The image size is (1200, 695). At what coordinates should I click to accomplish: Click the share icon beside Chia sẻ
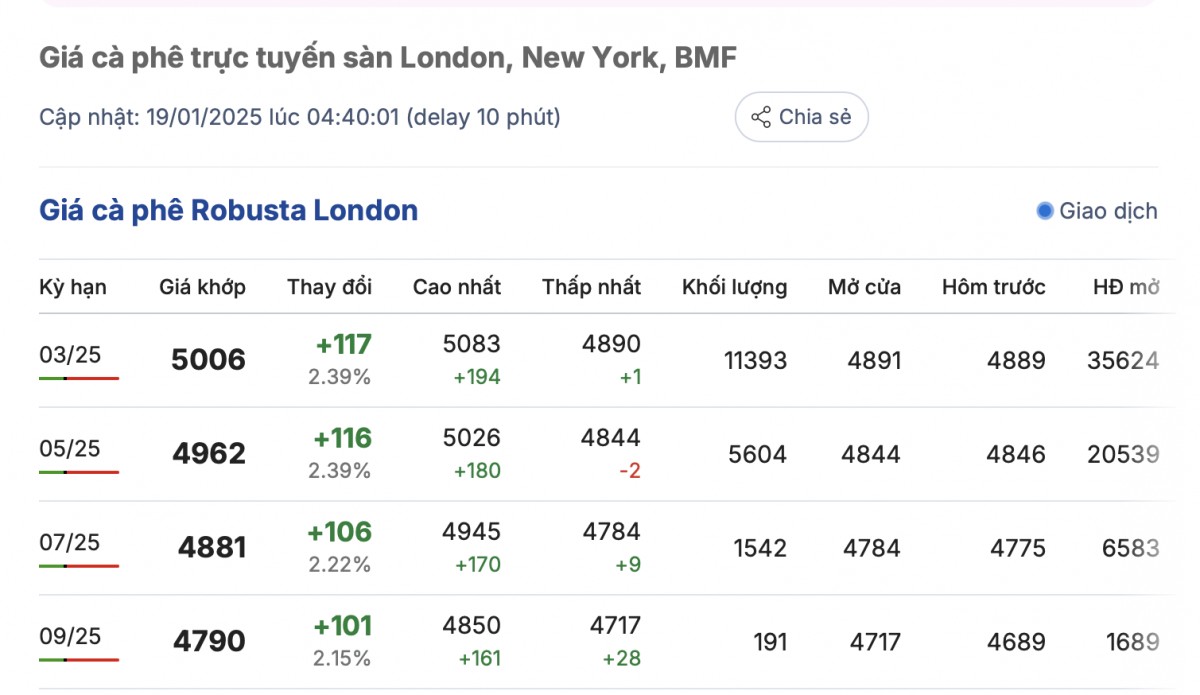tap(761, 117)
